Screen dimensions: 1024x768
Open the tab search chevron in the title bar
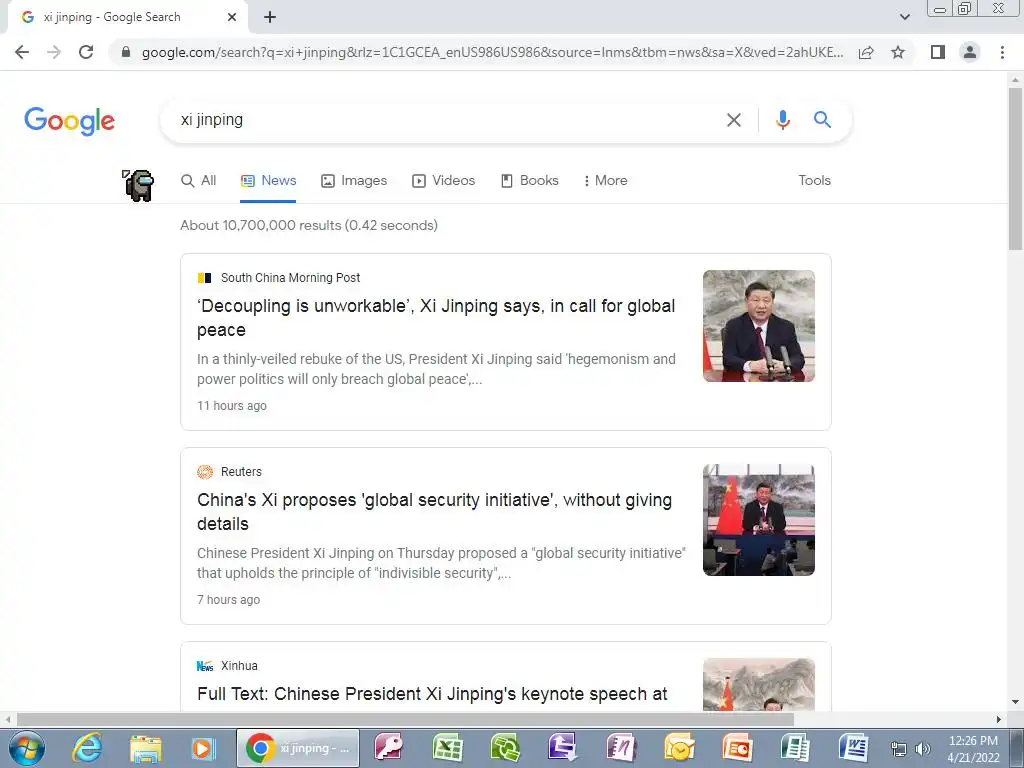[904, 17]
